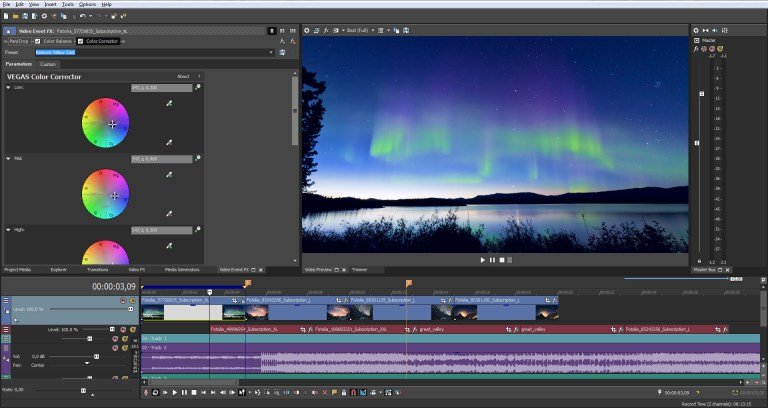Pick Low complementary color with top eyedropper
Viewport: 768px width, 408px height.
(x=169, y=103)
